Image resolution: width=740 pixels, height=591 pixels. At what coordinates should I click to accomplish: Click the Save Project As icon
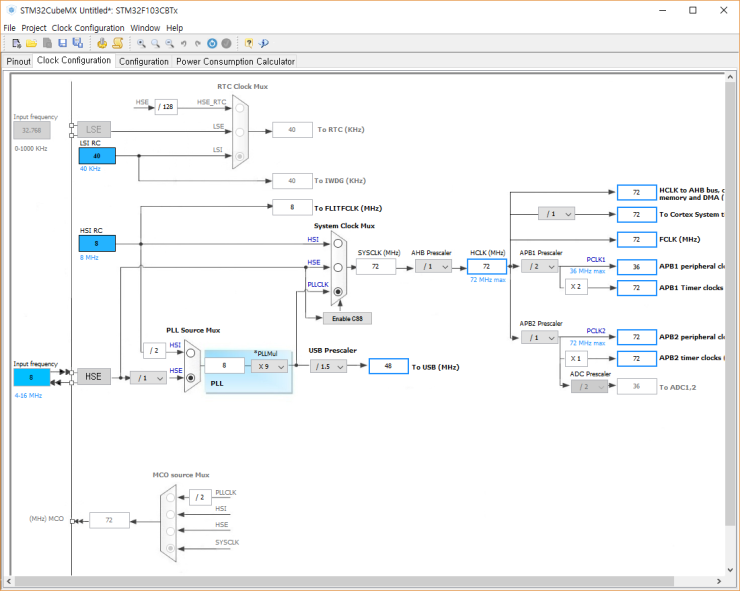[77, 43]
